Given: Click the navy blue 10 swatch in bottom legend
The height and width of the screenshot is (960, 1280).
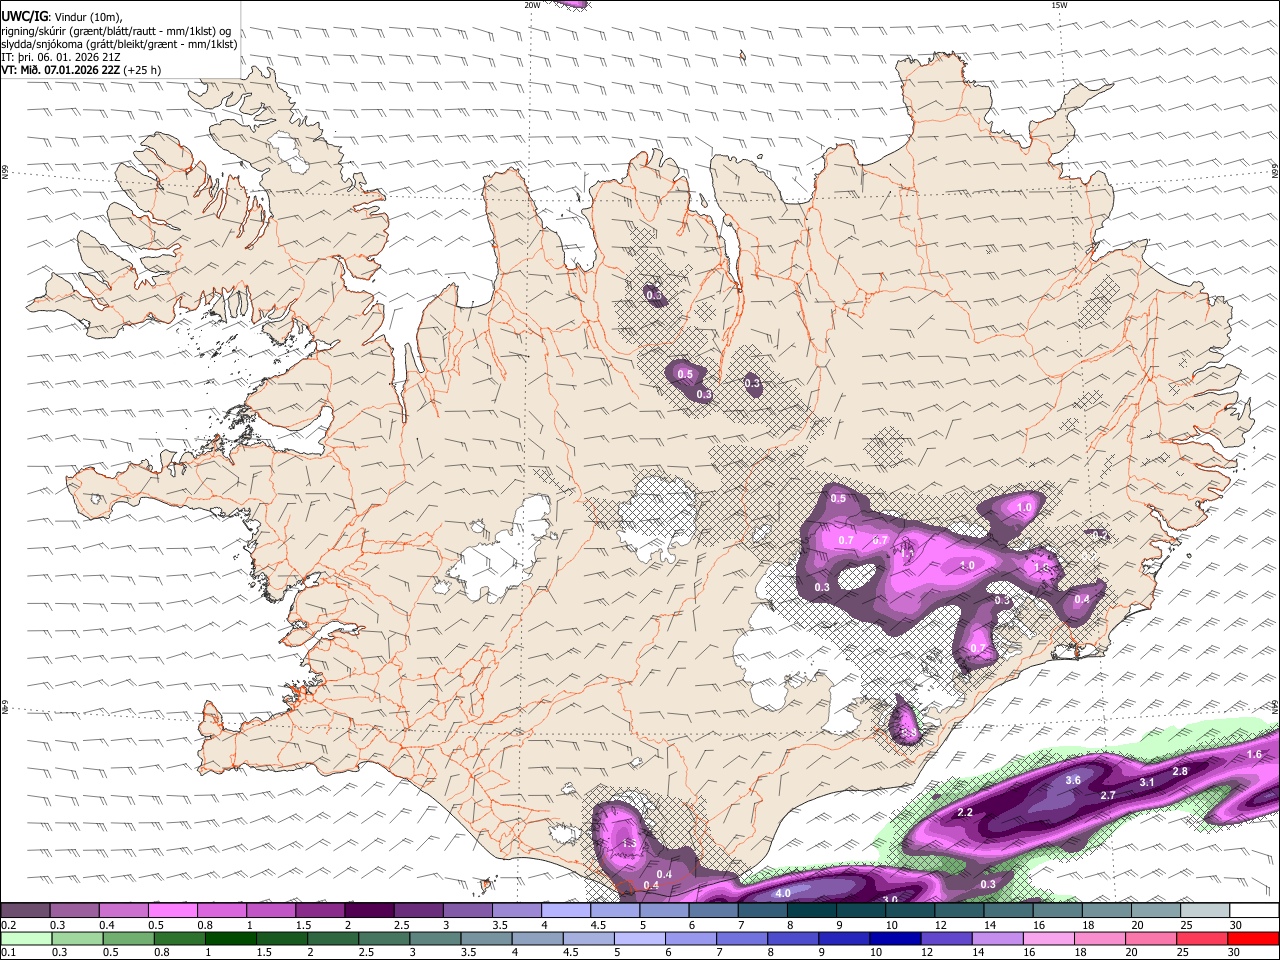Looking at the screenshot, I should [894, 939].
